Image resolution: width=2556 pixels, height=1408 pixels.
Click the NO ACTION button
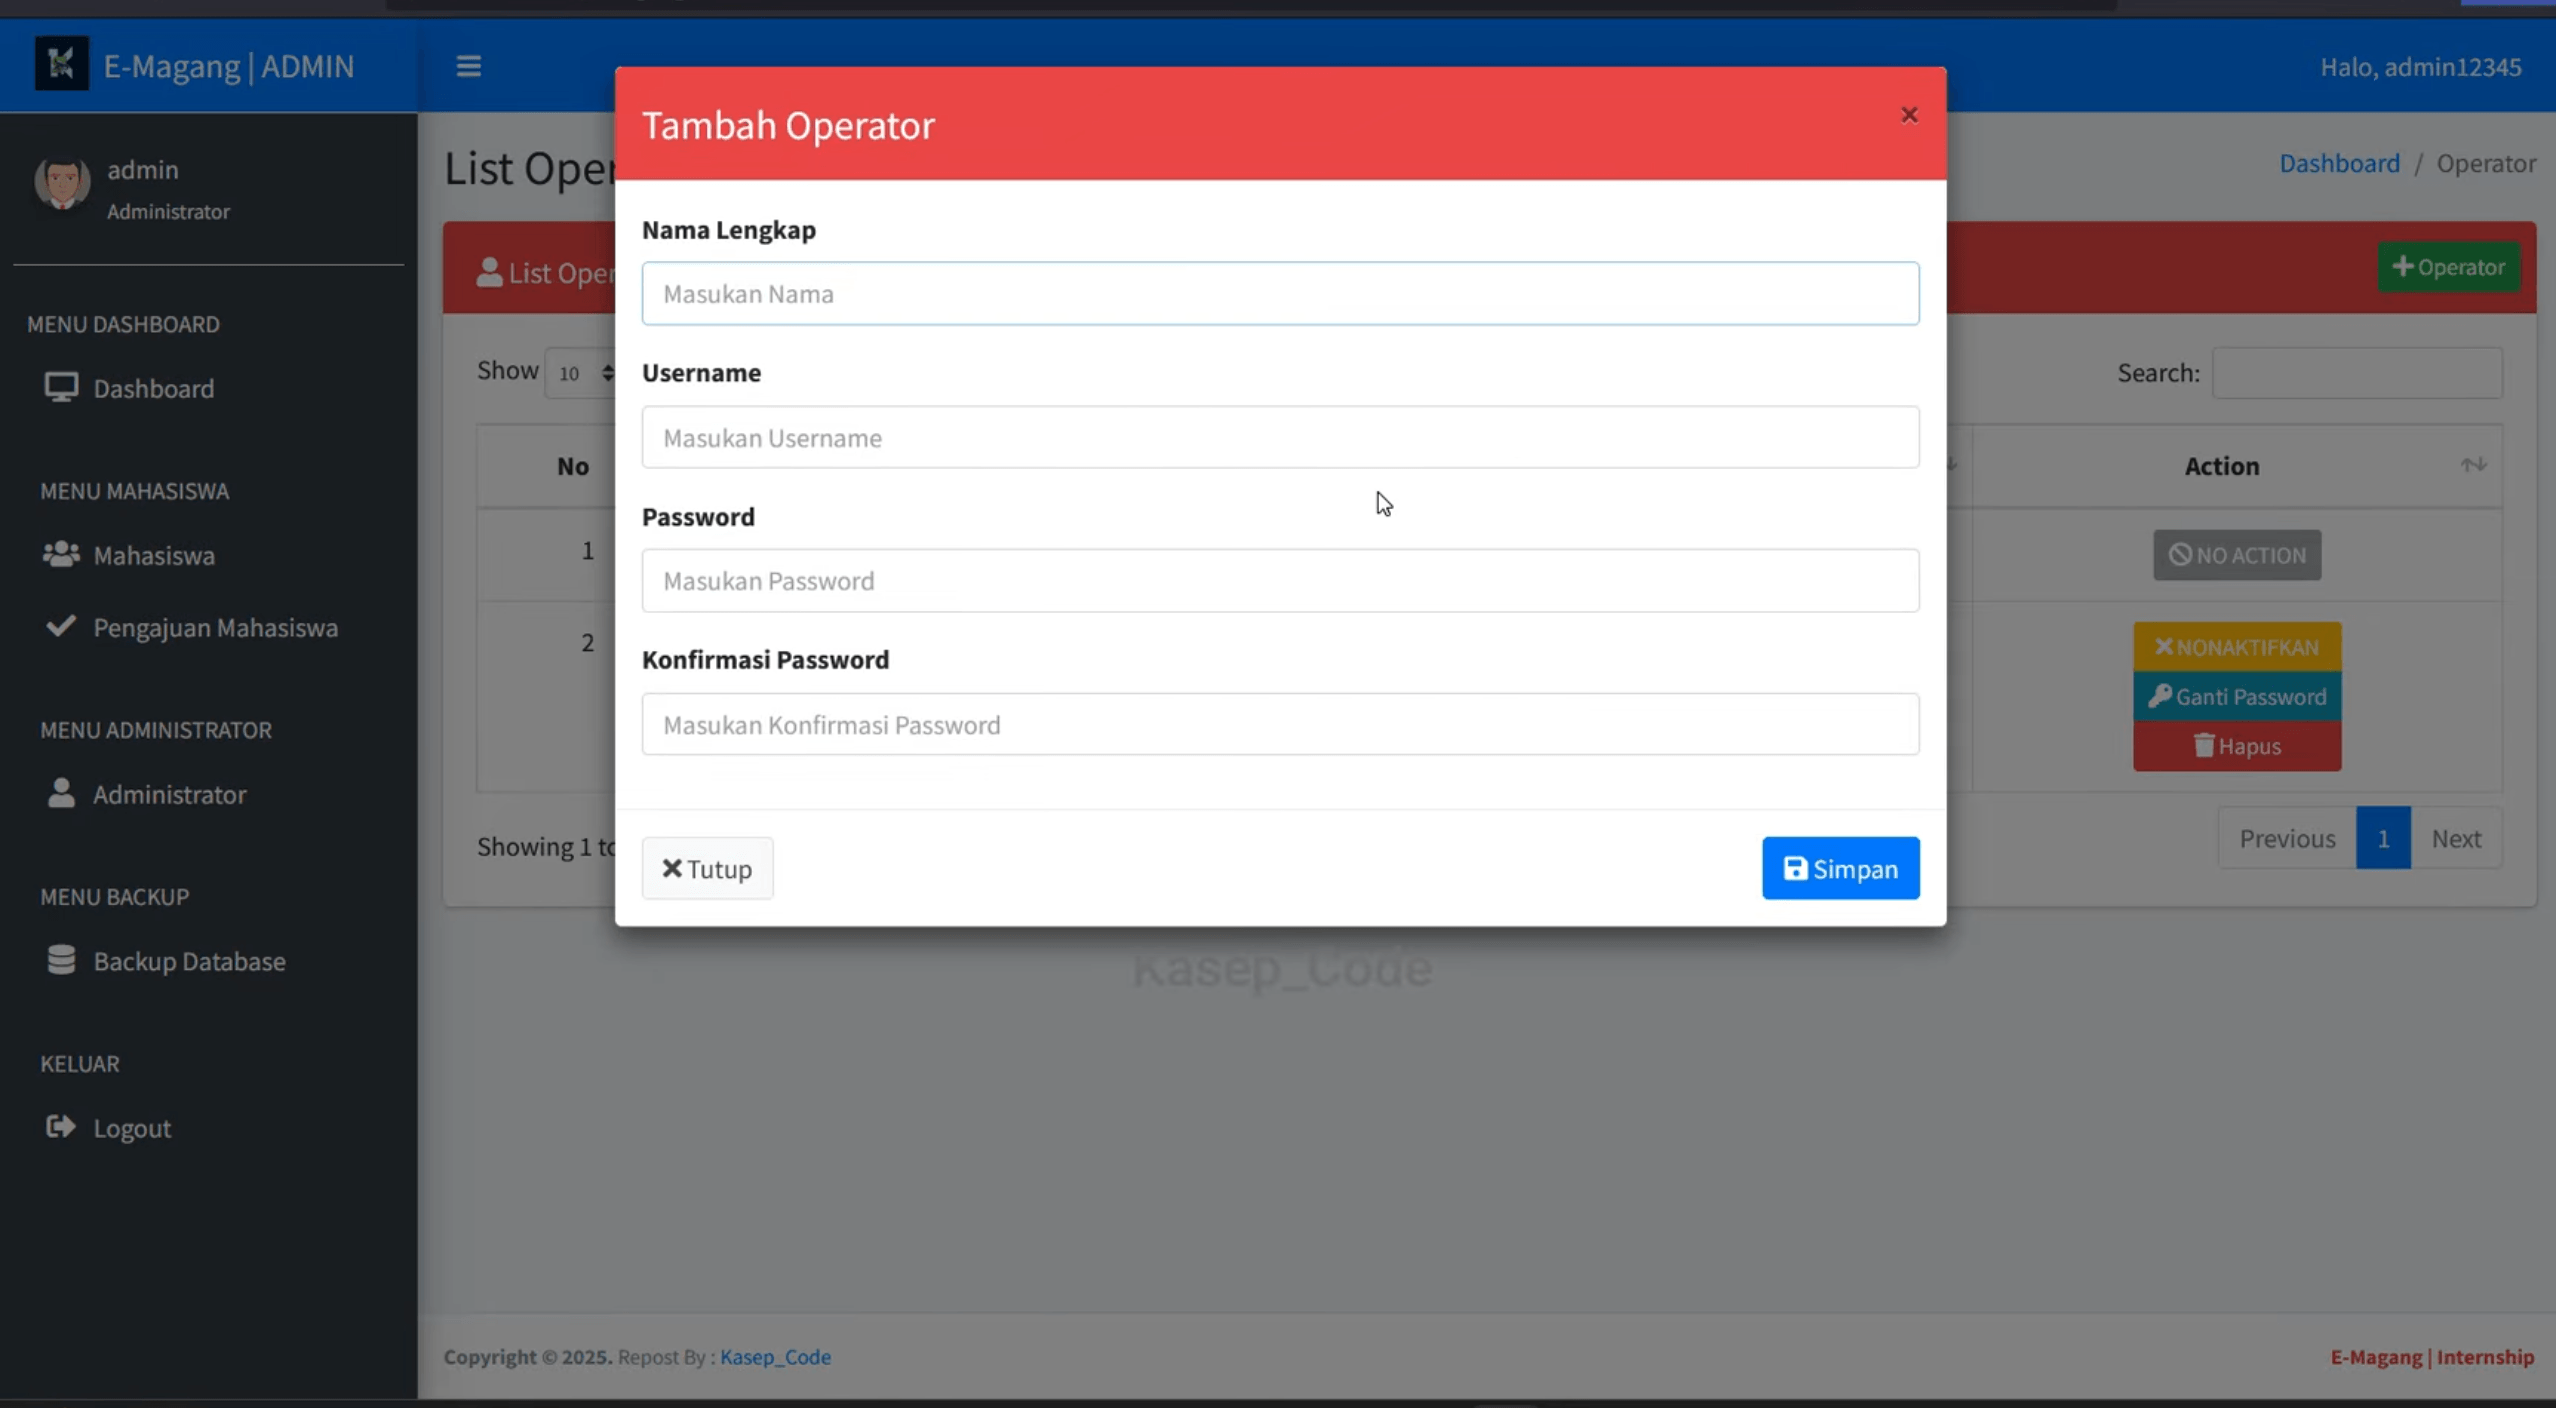pyautogui.click(x=2236, y=555)
